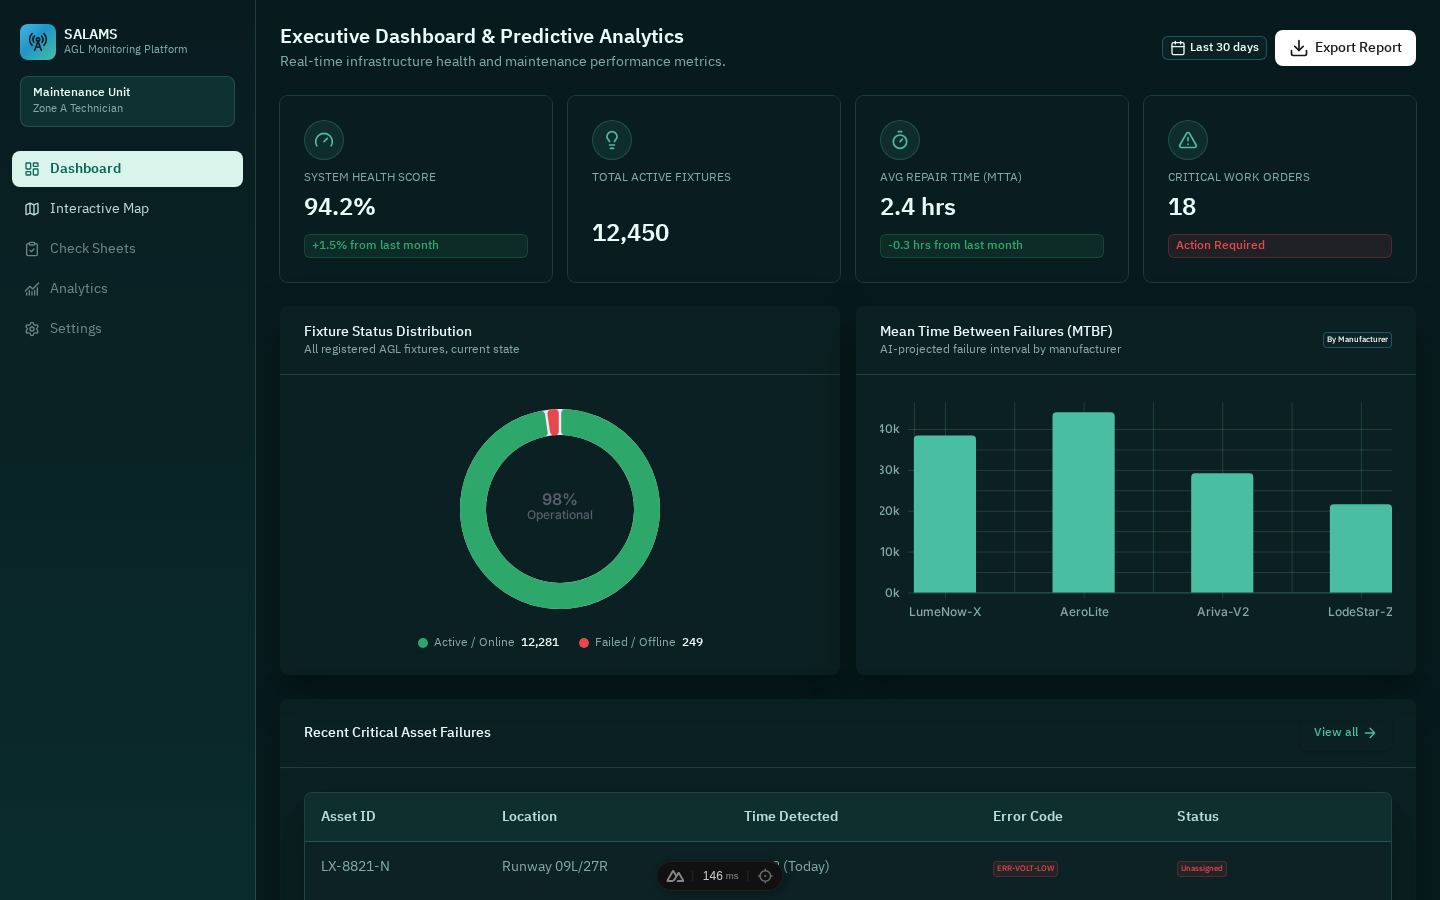
Task: Click the Nuxt devtools logo icon
Action: [675, 876]
